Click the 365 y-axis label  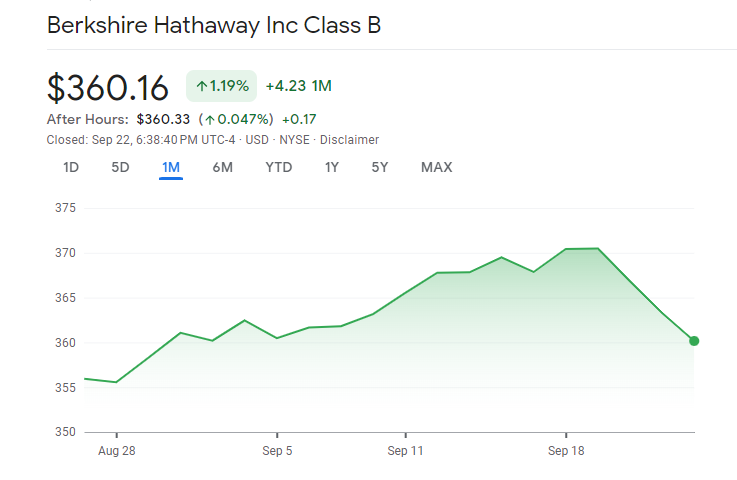[x=65, y=298]
